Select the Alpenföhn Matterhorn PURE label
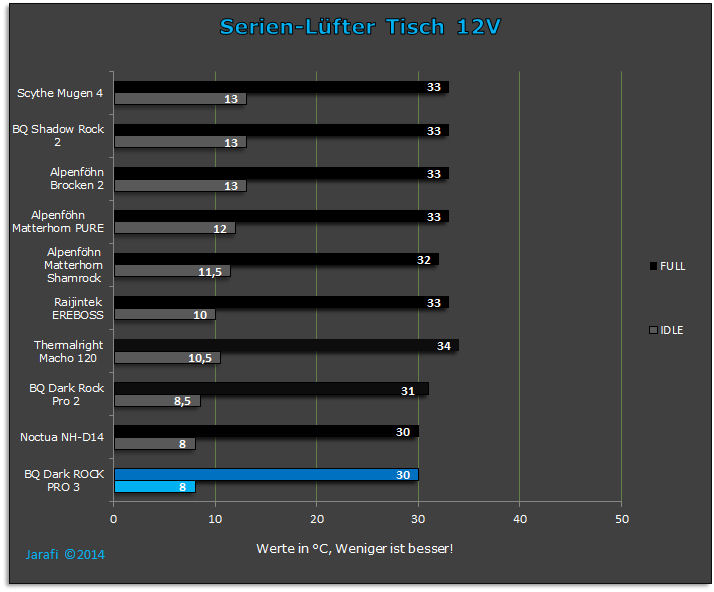The width and height of the screenshot is (714, 592). (58, 222)
